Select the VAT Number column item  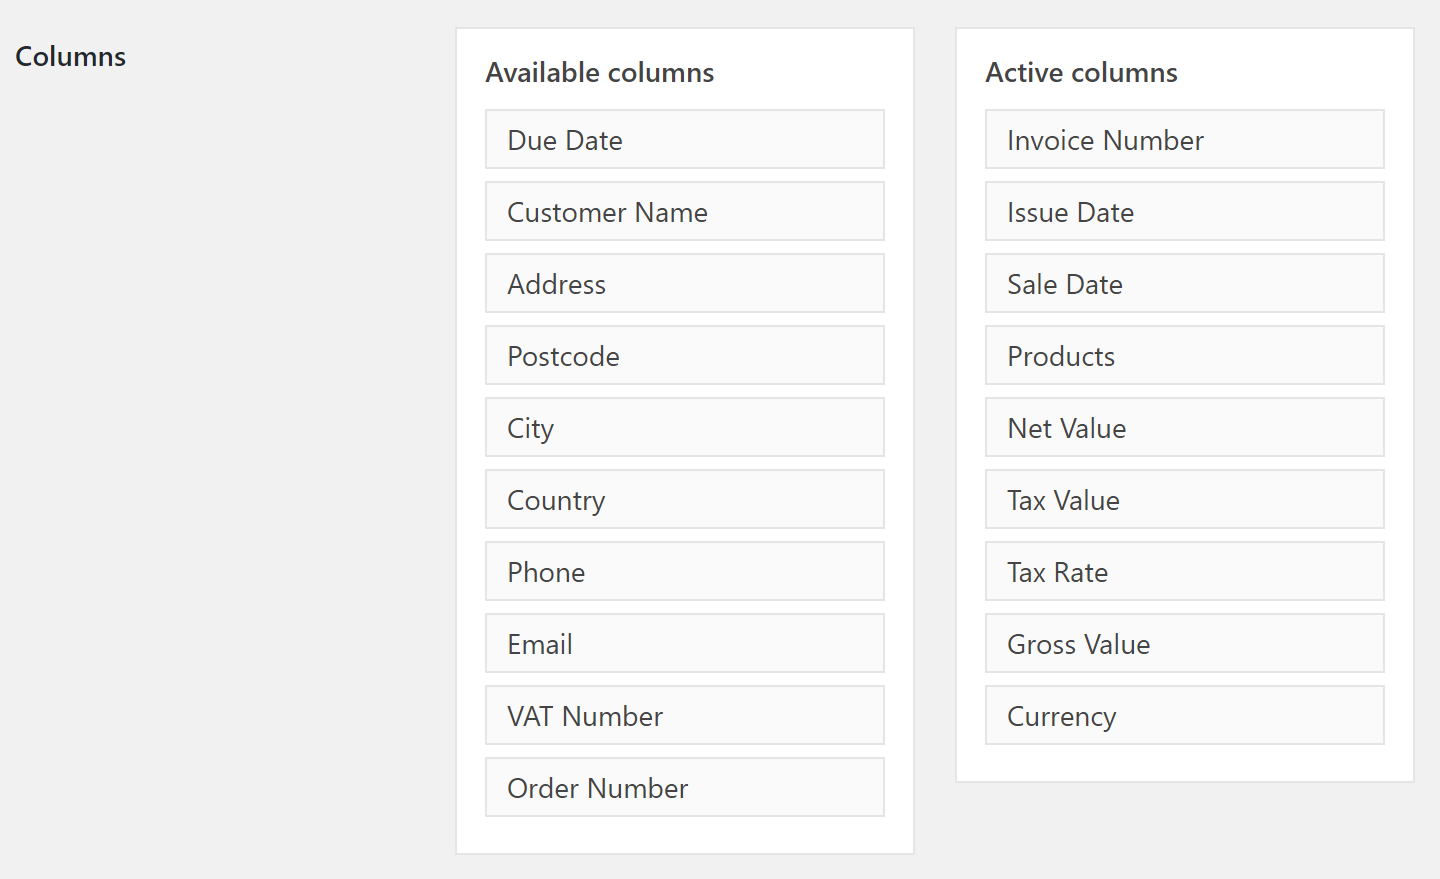click(x=684, y=716)
